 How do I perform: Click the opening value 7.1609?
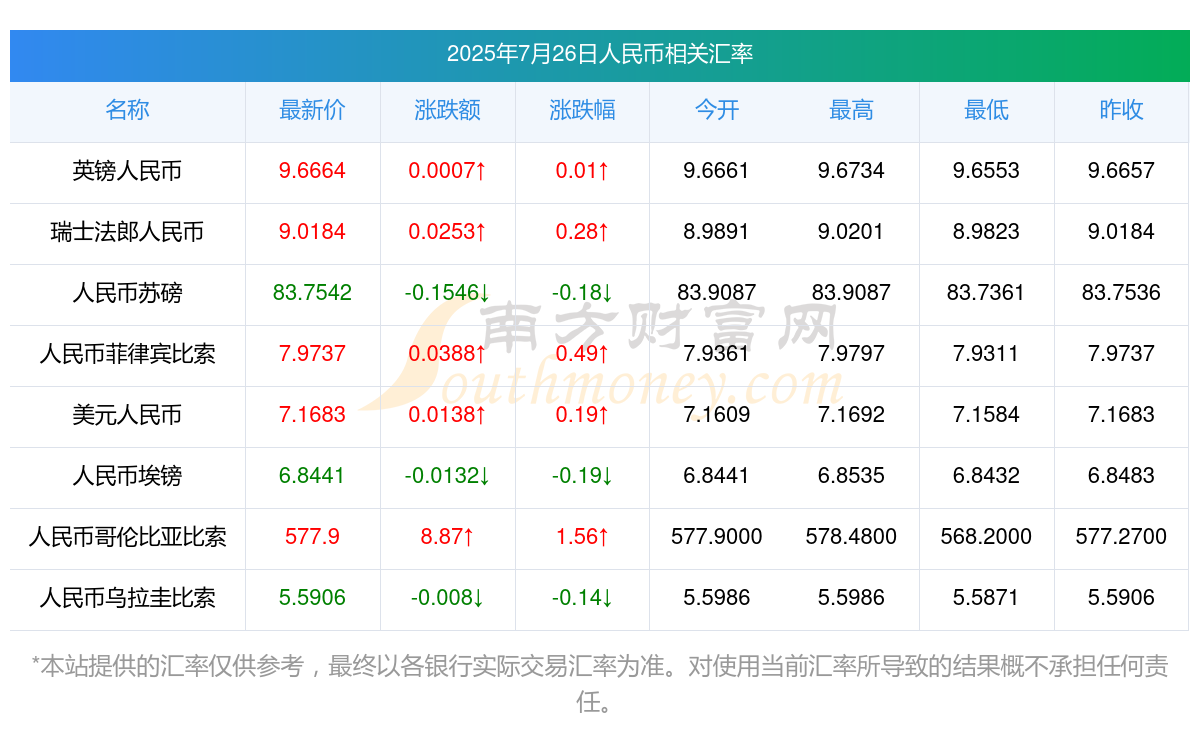(x=717, y=415)
